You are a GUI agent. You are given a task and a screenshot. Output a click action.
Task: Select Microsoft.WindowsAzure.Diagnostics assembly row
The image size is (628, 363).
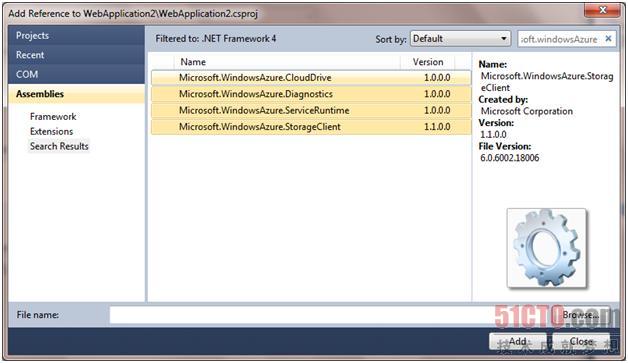tap(311, 94)
